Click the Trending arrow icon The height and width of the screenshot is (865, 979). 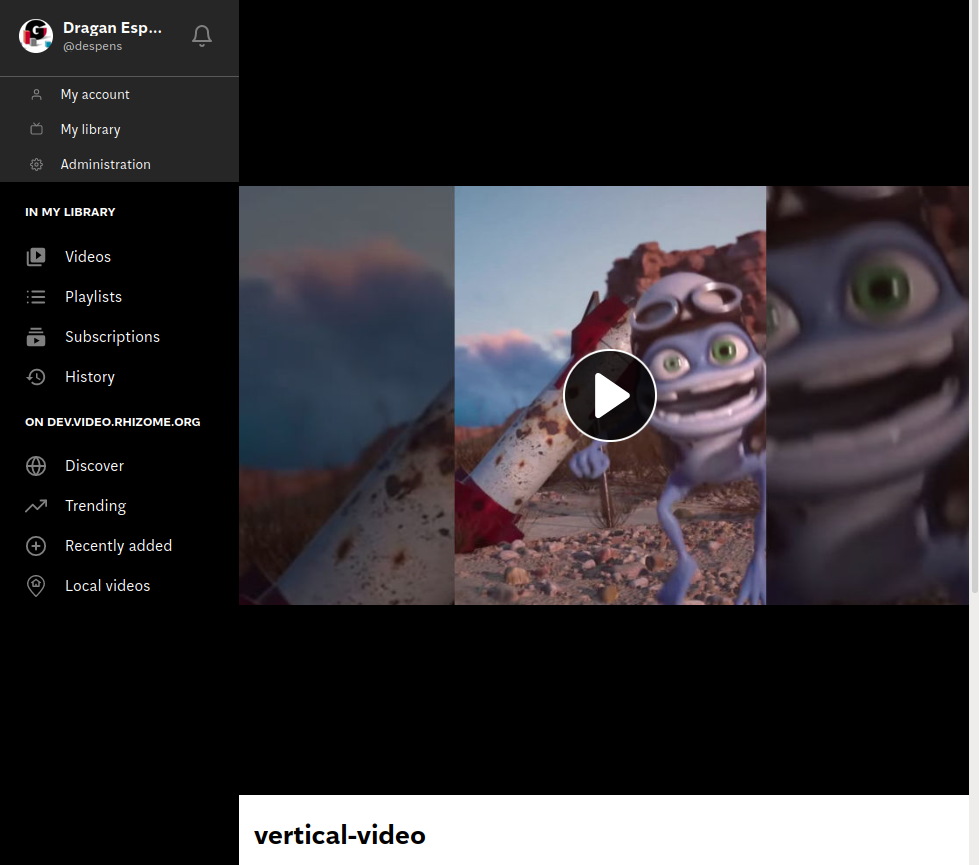[36, 506]
